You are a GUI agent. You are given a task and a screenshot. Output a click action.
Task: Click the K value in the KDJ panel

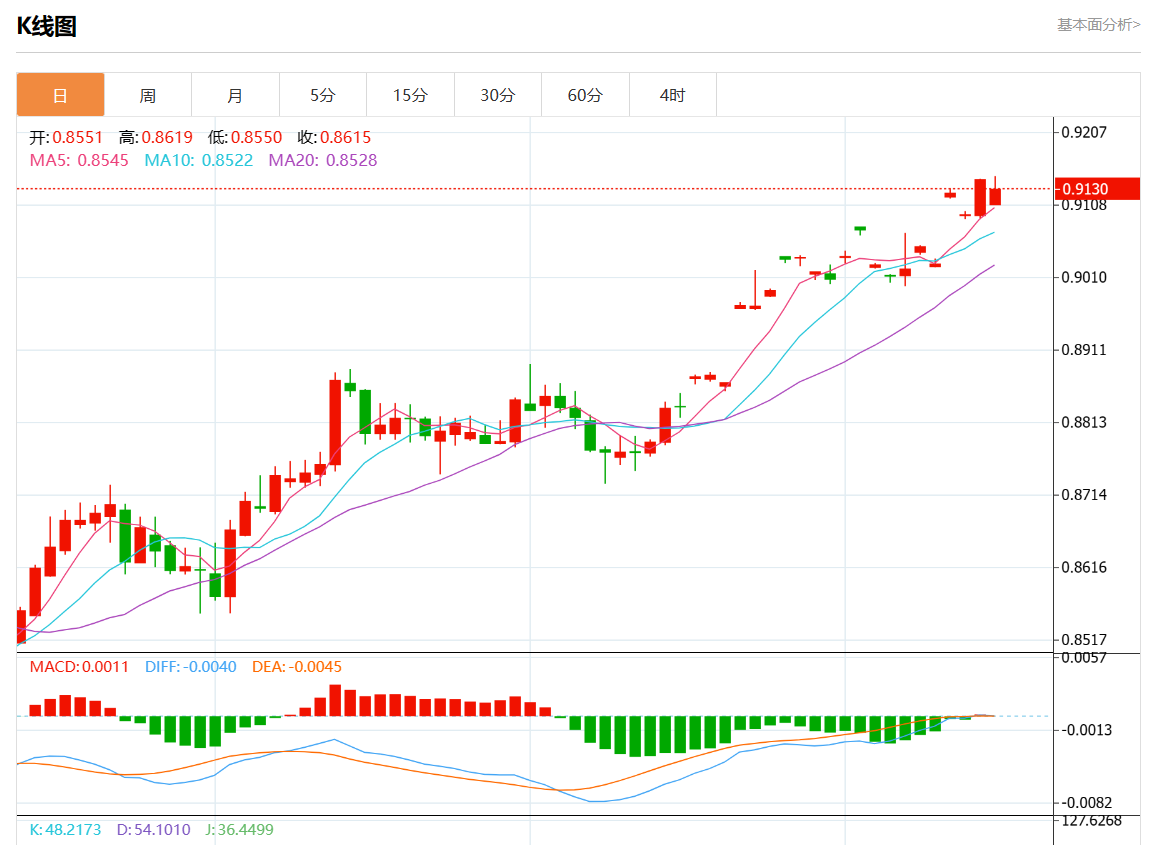[x=65, y=830]
